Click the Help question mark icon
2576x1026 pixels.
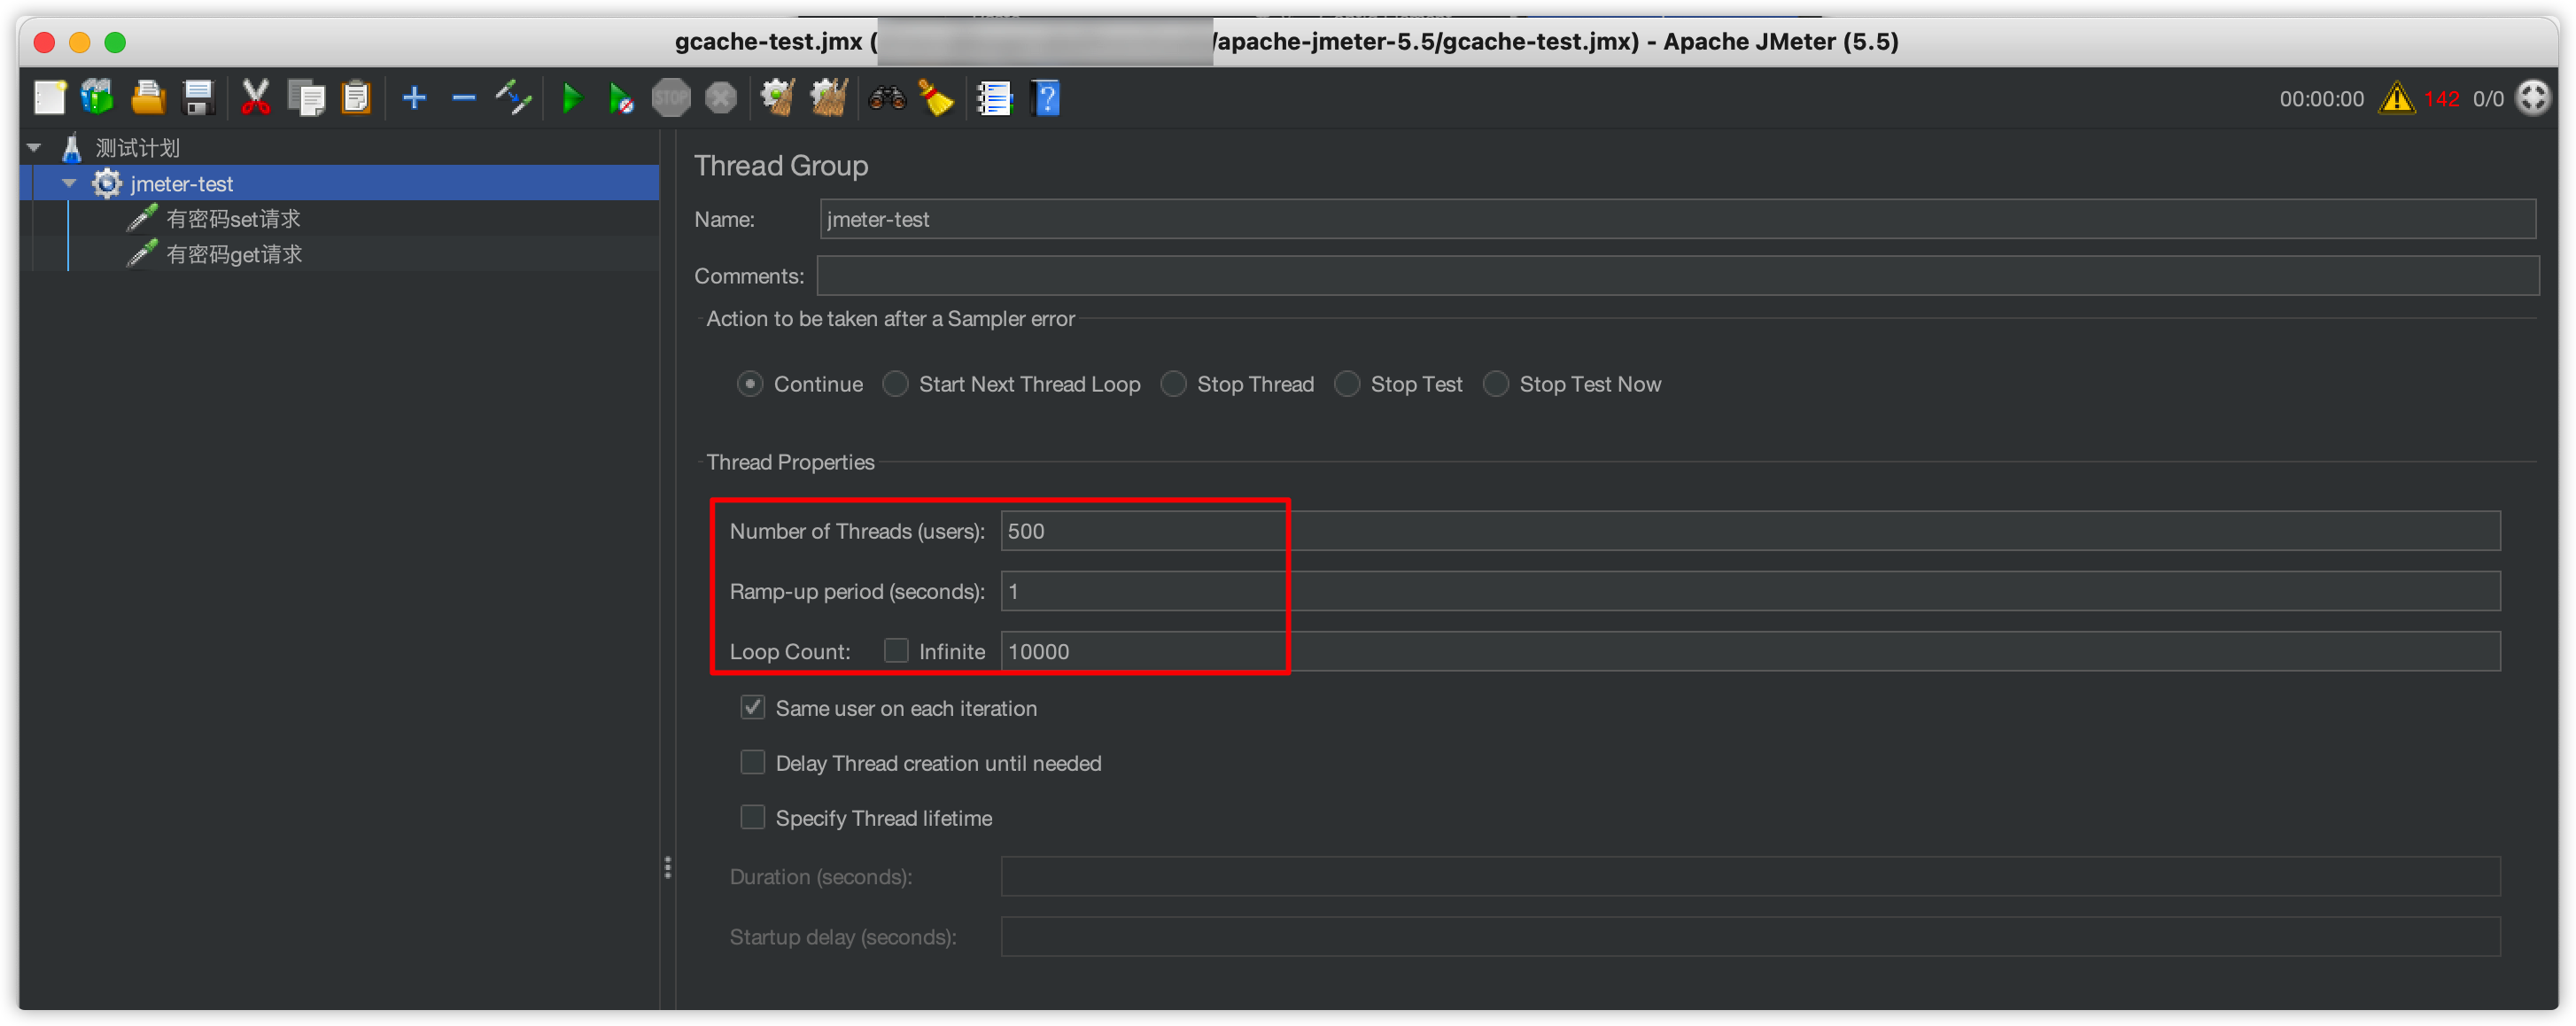(x=1046, y=98)
